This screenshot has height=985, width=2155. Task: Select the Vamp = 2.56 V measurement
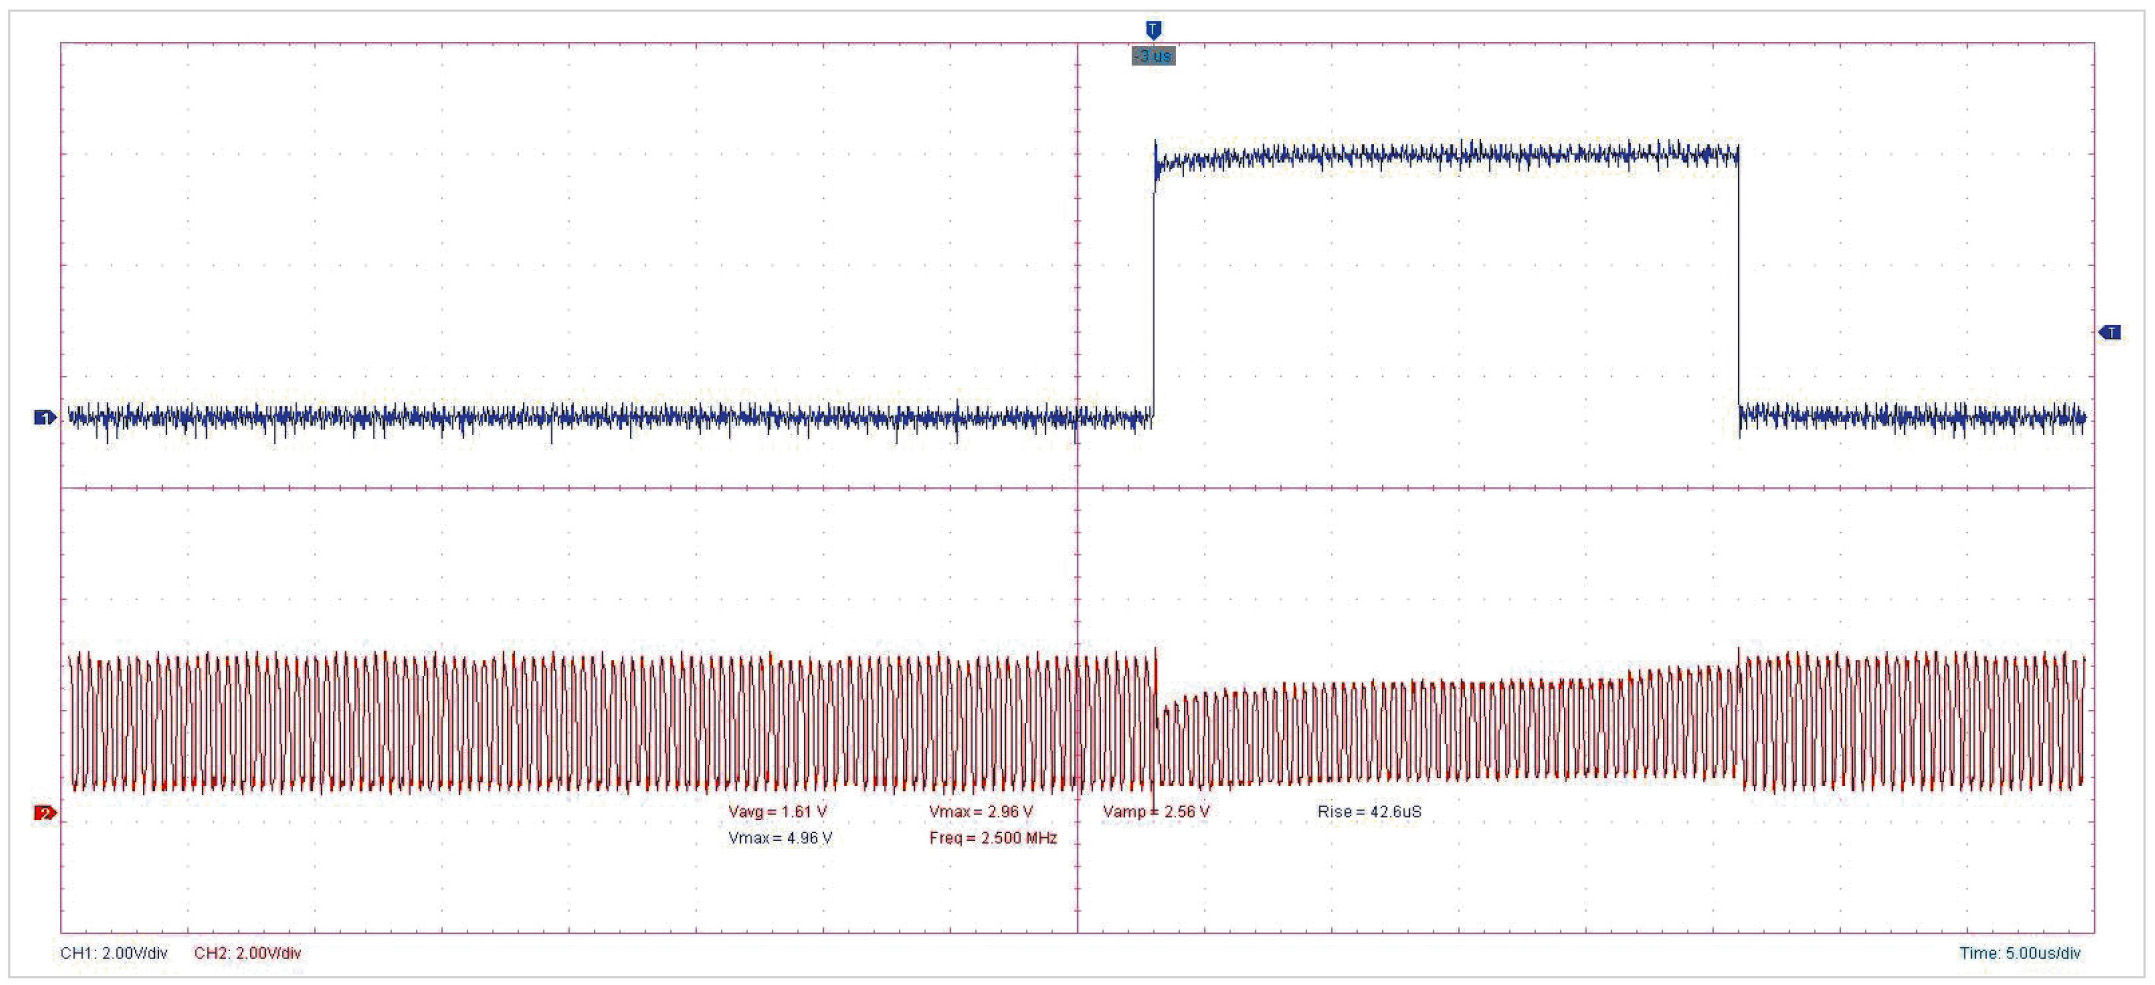point(1156,812)
